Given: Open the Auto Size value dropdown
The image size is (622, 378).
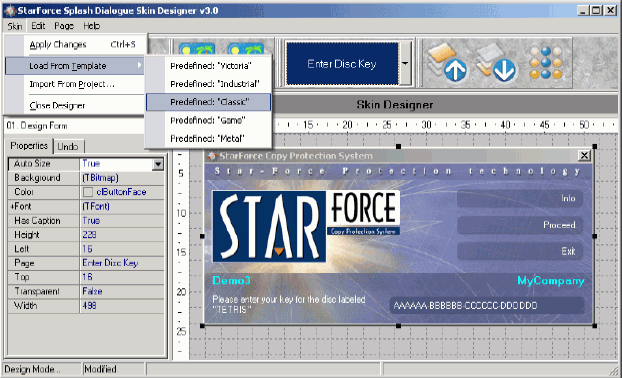Looking at the screenshot, I should [158, 164].
